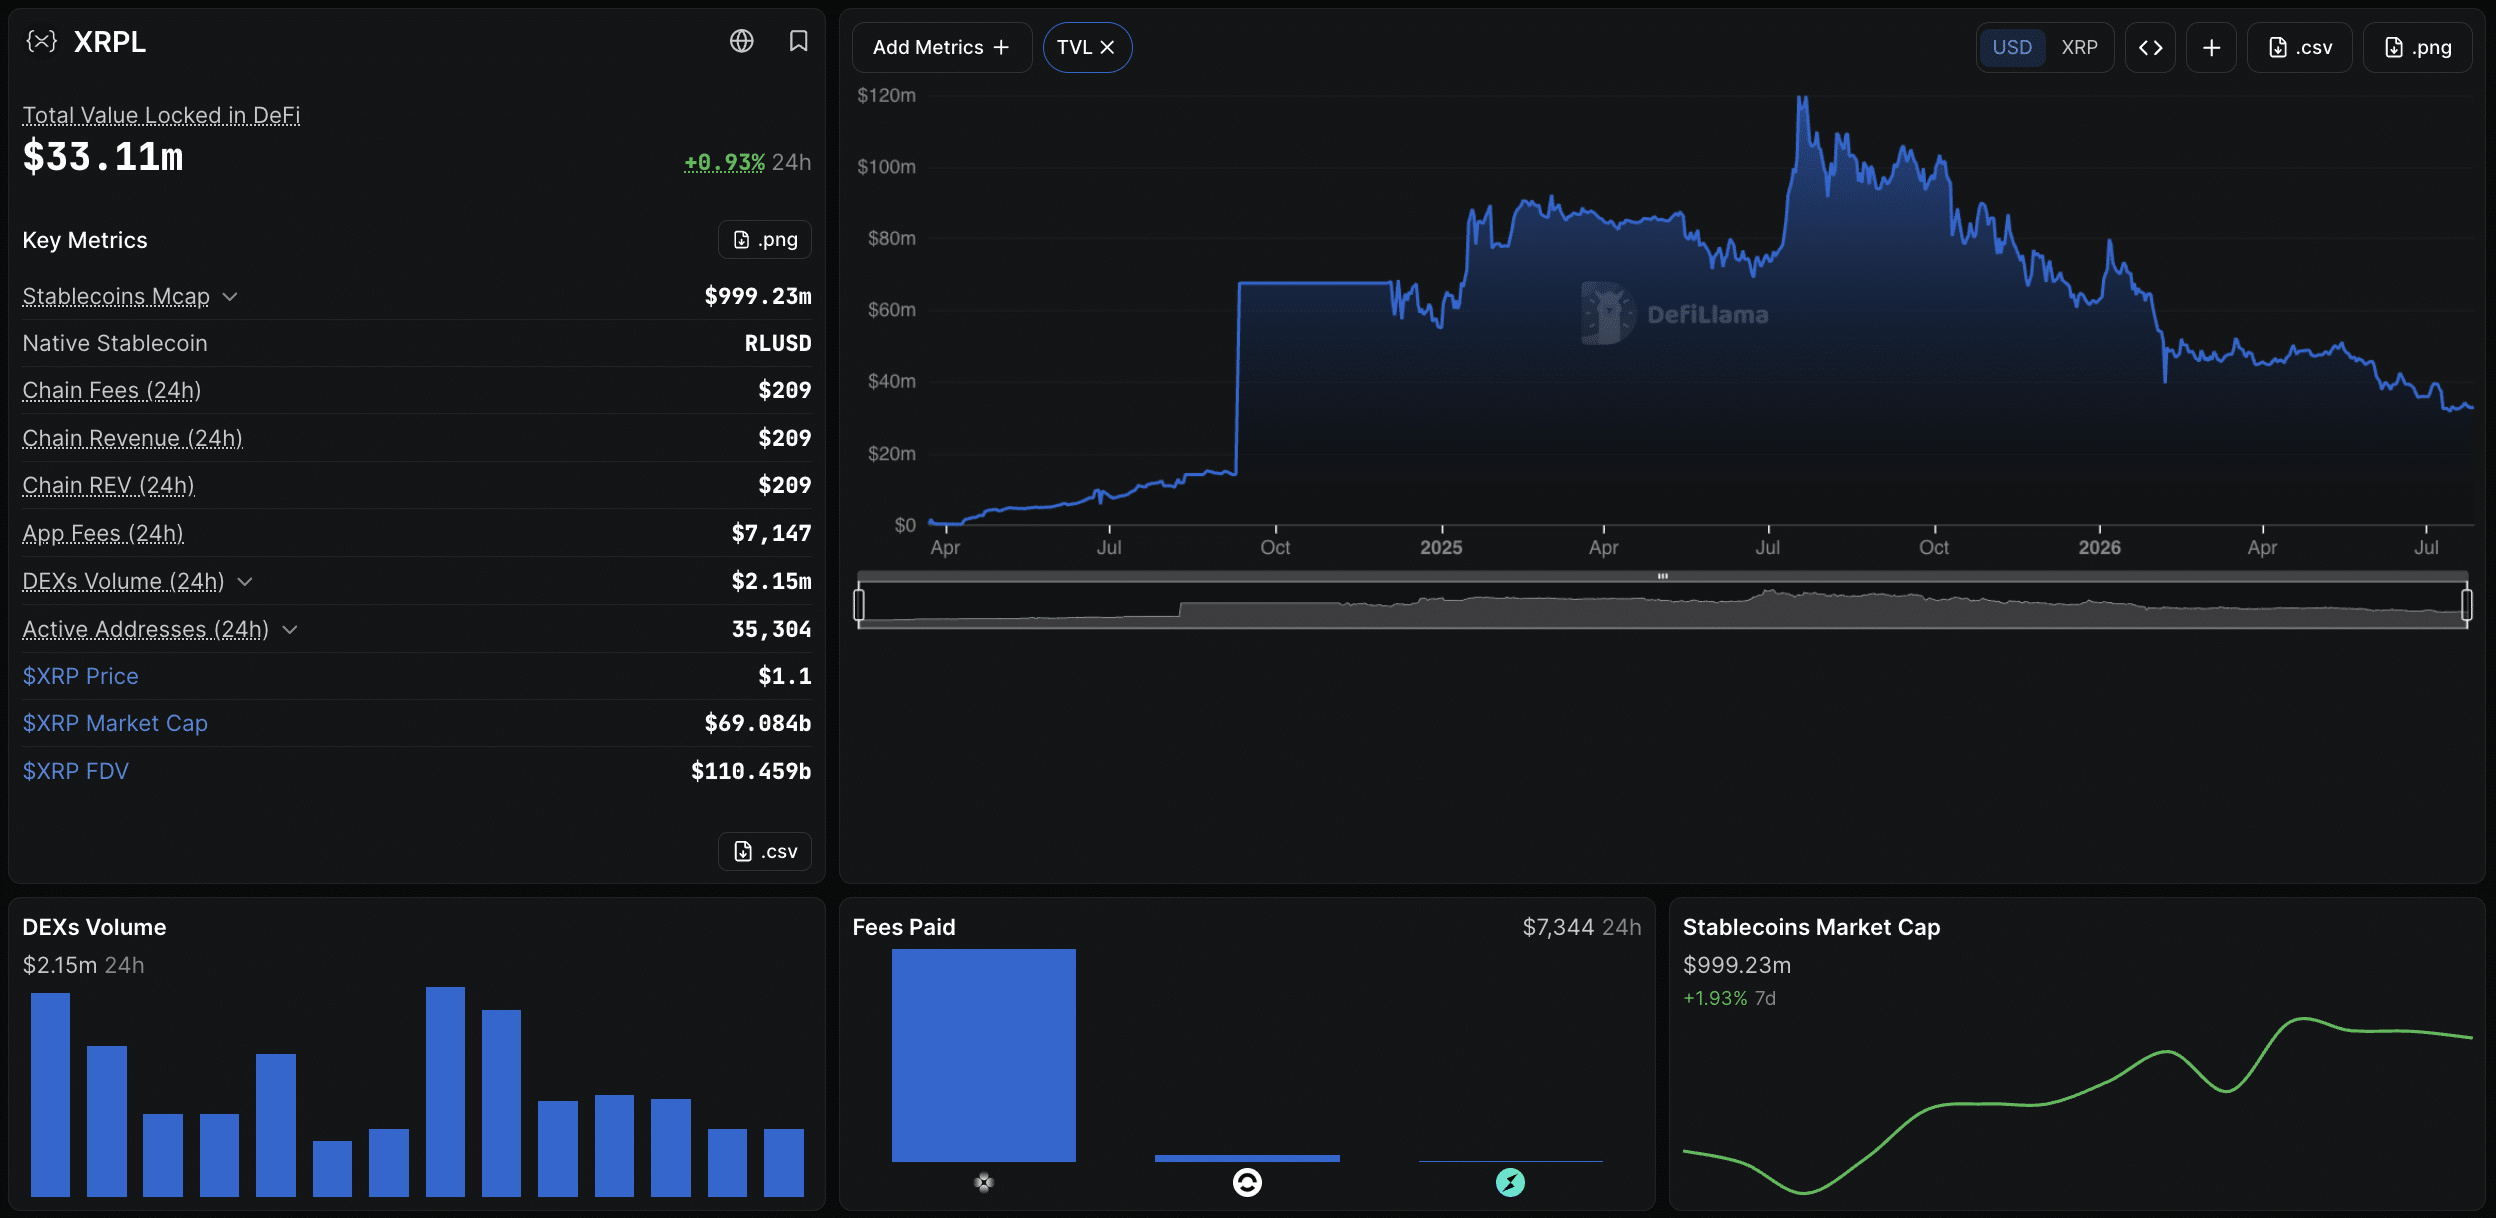
Task: Click the largest bar in Fees Paid chart
Action: [x=984, y=1055]
